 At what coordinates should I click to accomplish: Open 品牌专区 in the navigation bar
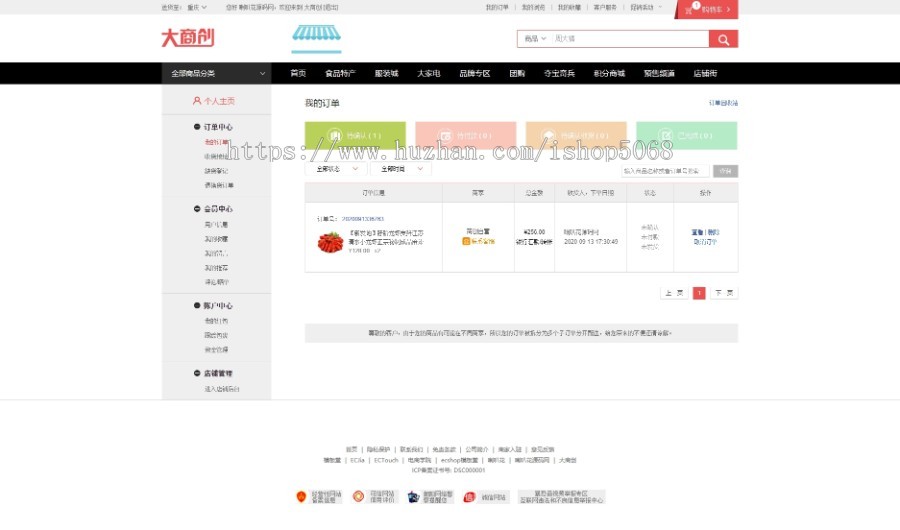click(x=475, y=73)
